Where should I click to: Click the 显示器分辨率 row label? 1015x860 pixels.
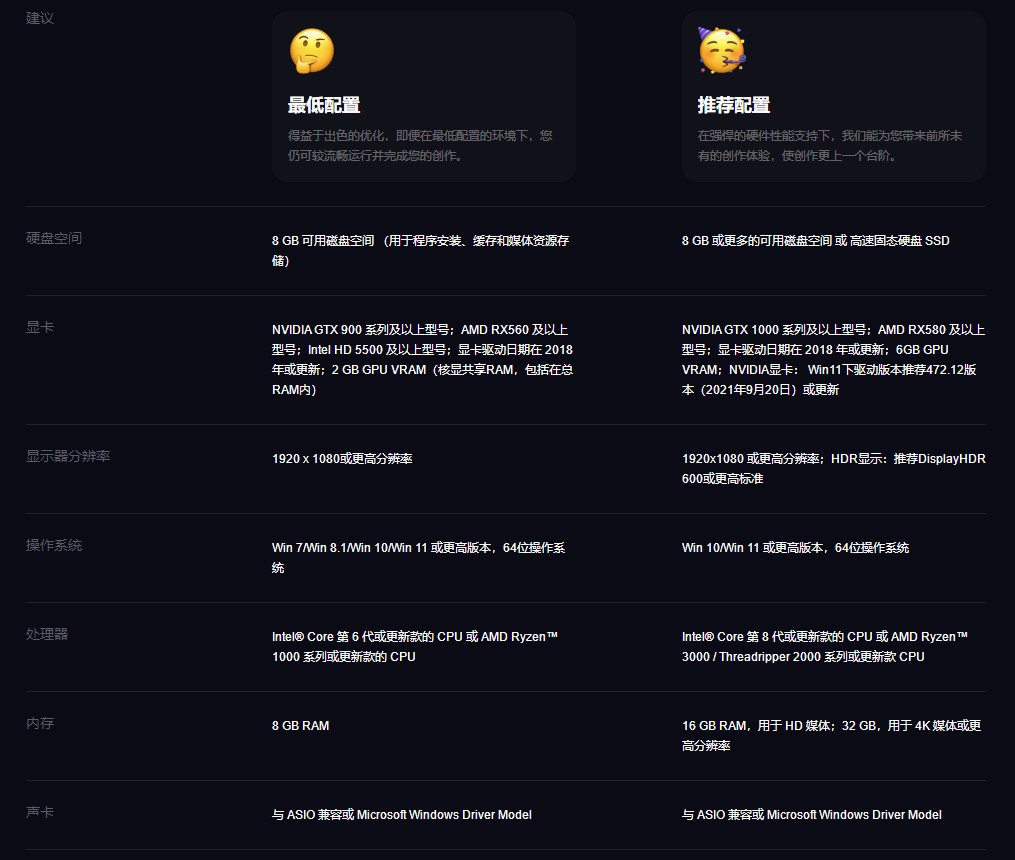pyautogui.click(x=68, y=456)
